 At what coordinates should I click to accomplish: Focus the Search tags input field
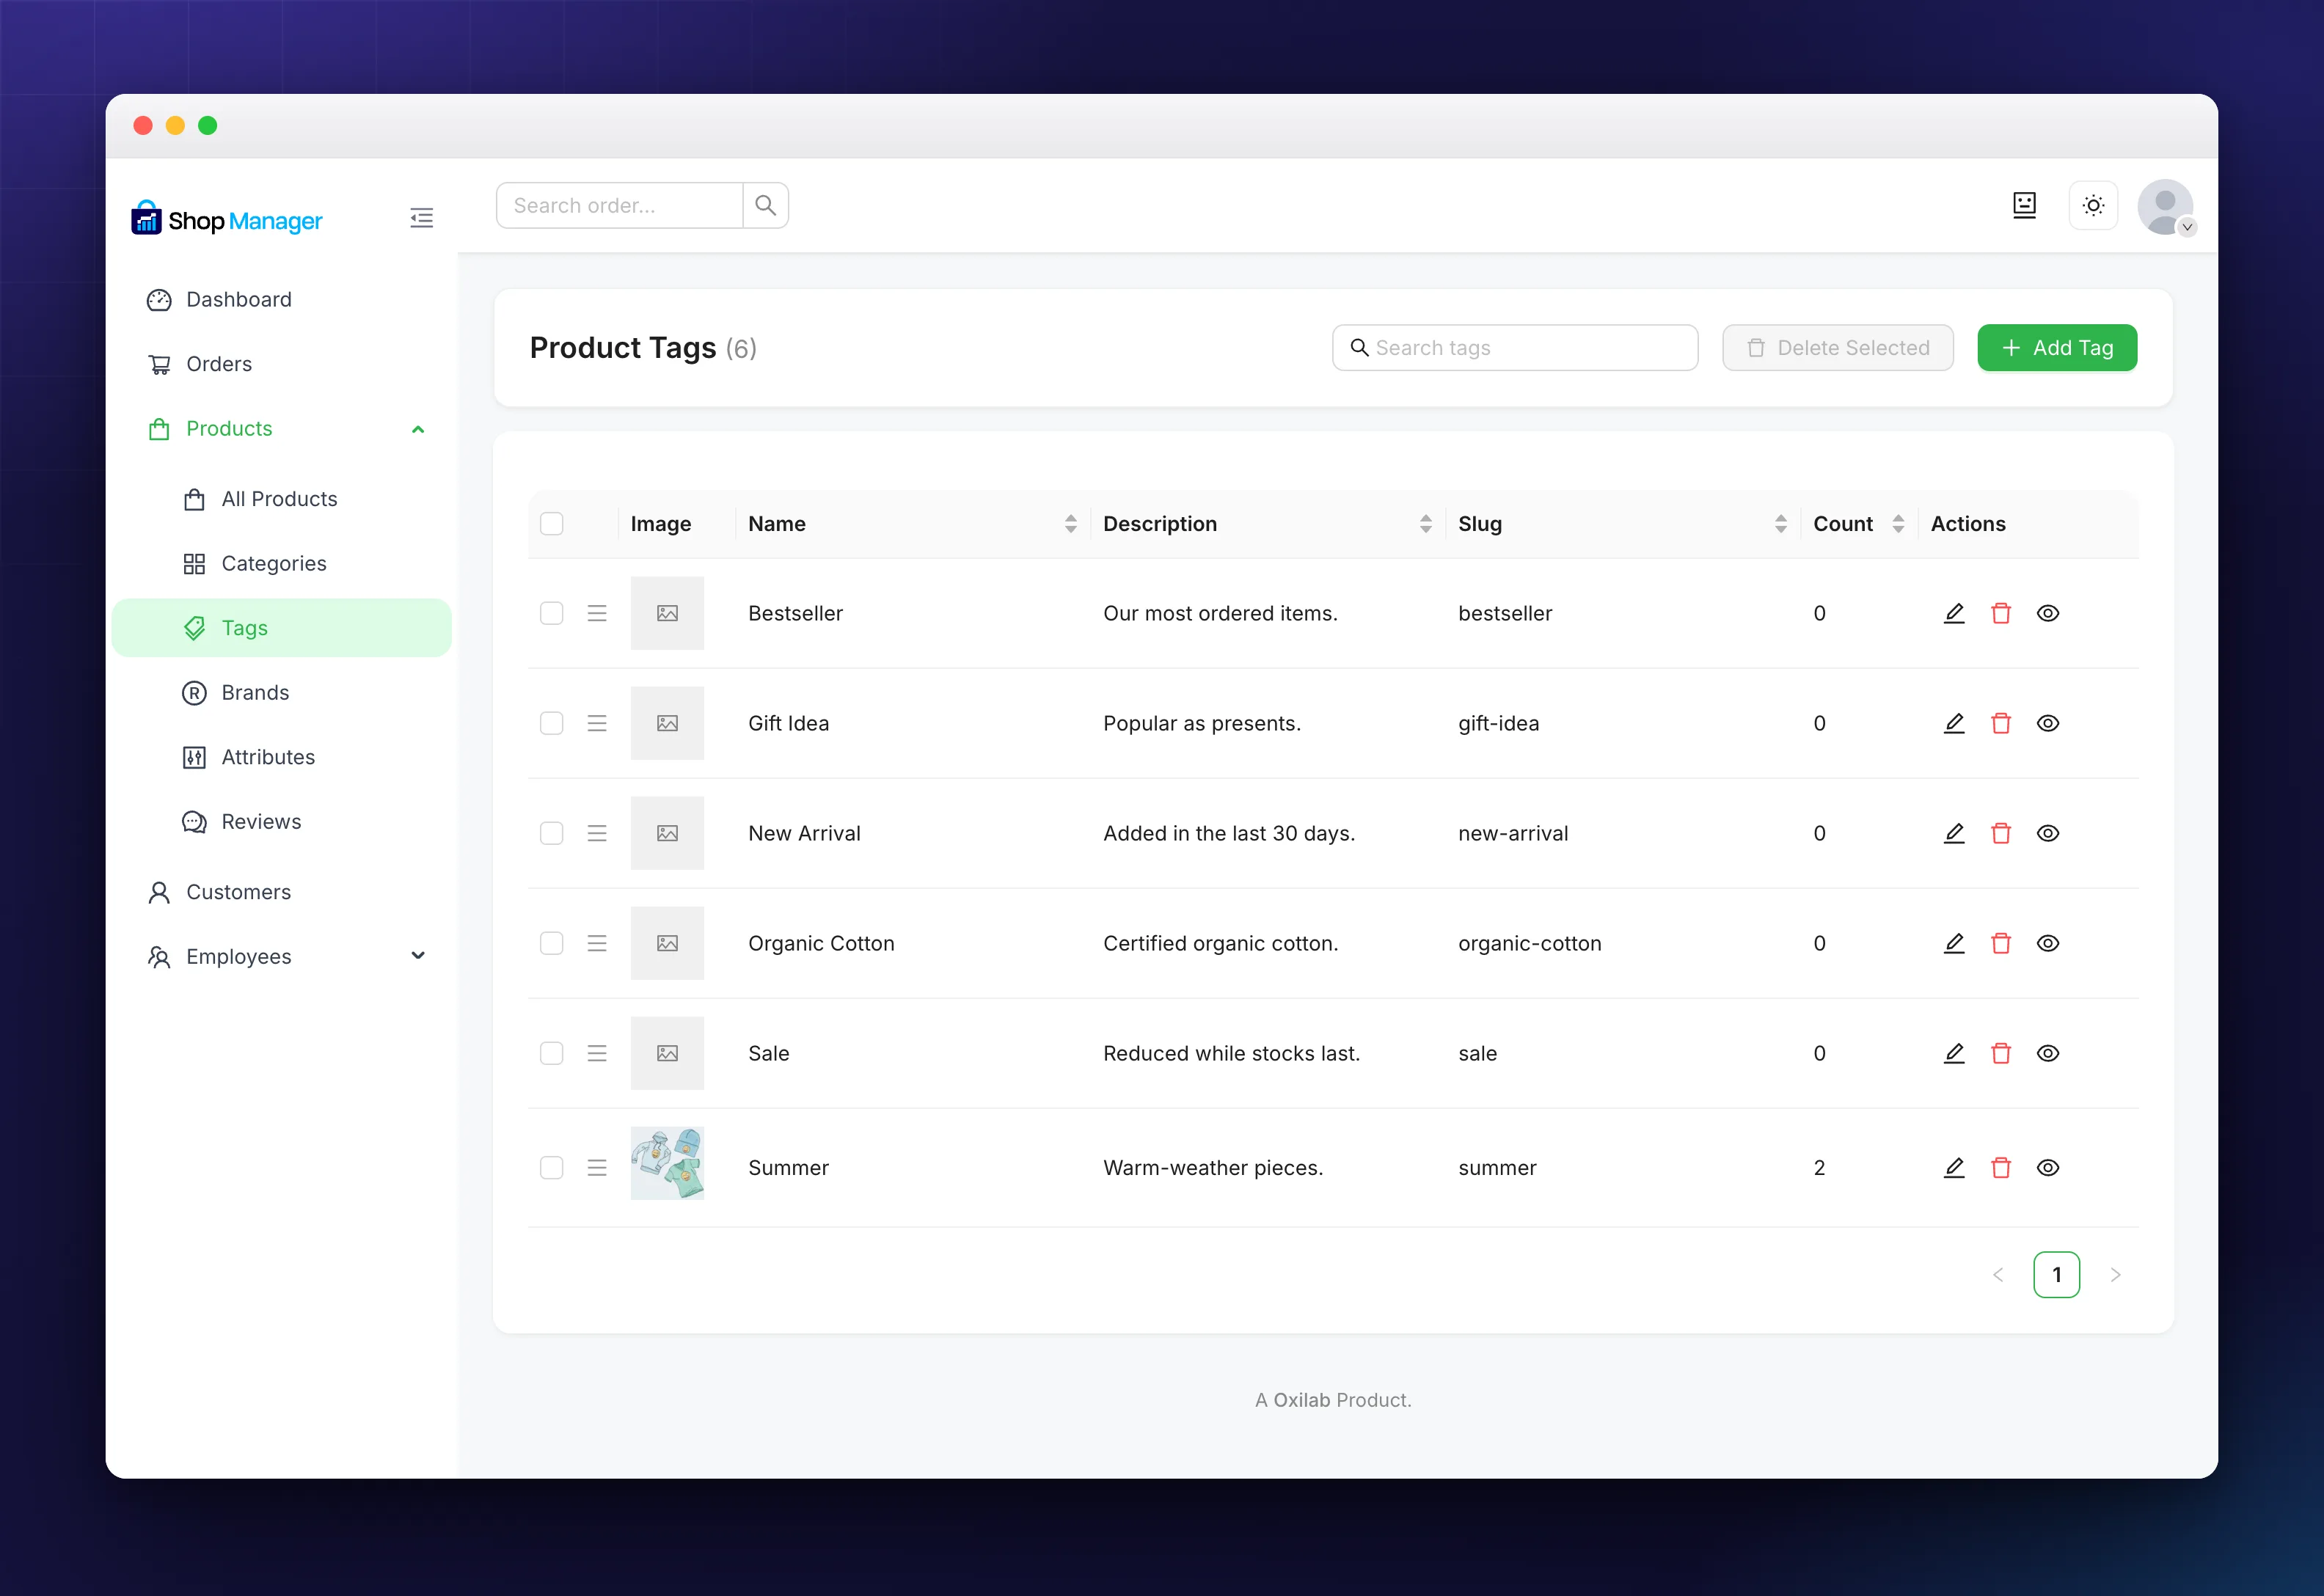coord(1514,348)
